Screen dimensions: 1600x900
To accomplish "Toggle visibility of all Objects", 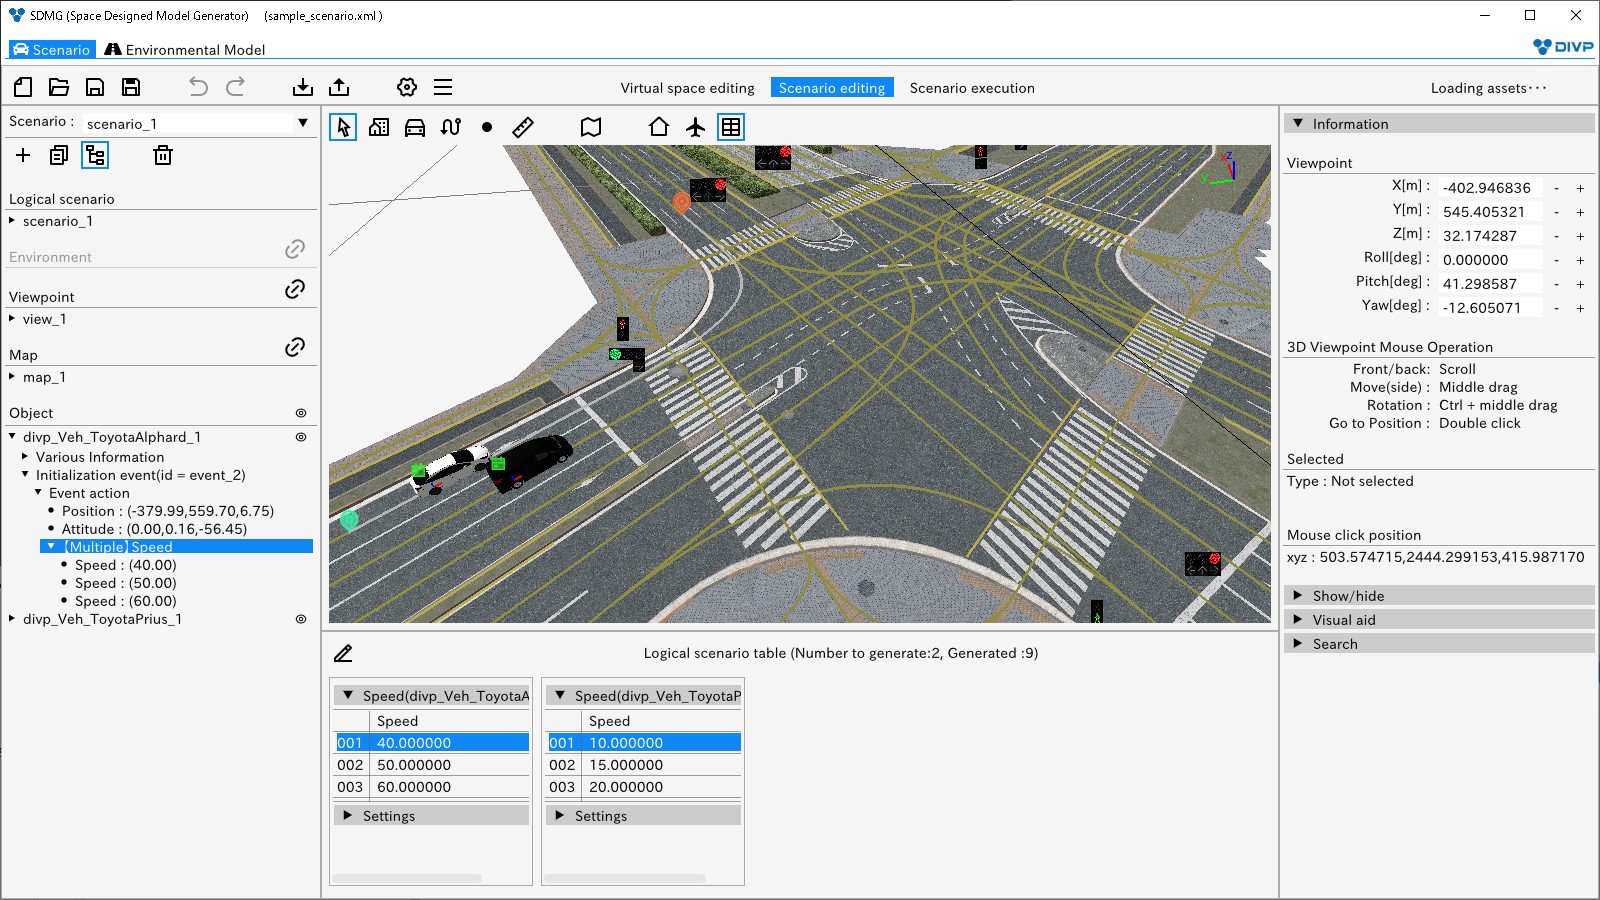I will (301, 413).
